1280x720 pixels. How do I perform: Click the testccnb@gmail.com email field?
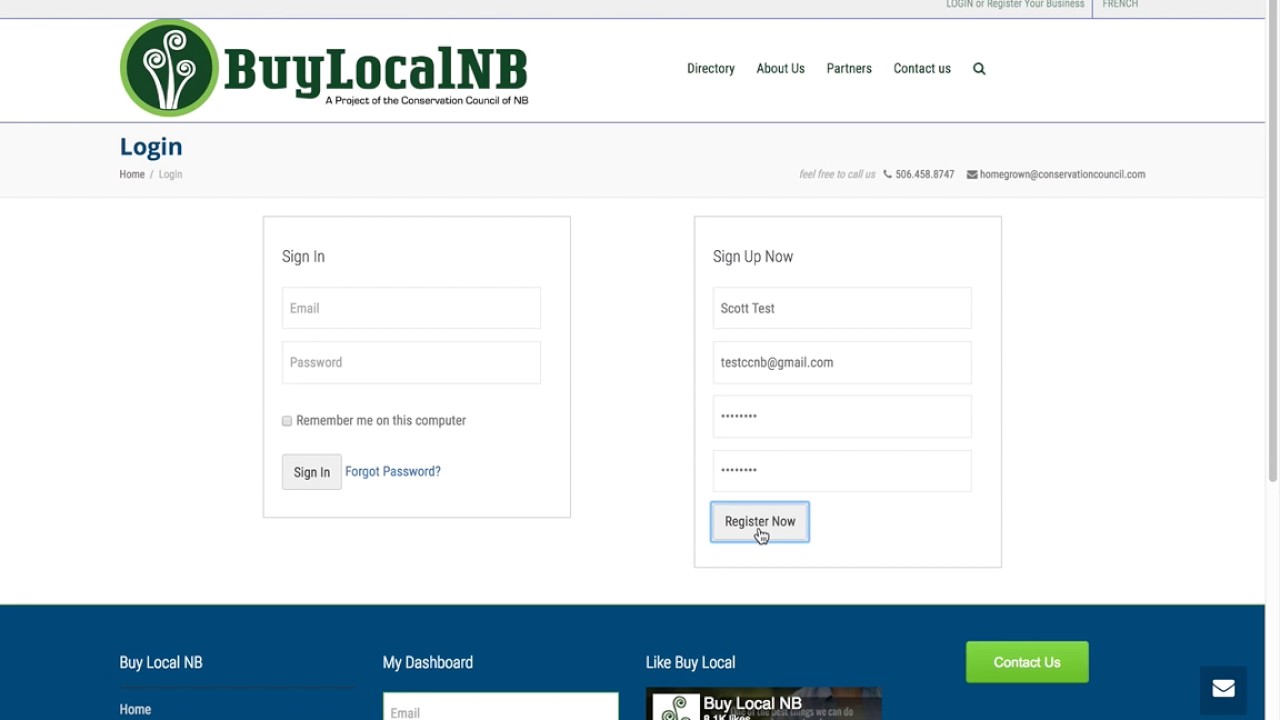tap(842, 362)
